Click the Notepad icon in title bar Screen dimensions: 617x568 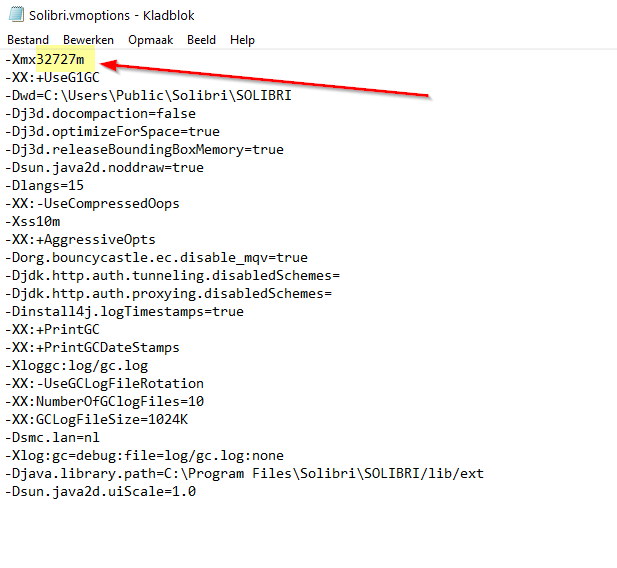[x=17, y=15]
